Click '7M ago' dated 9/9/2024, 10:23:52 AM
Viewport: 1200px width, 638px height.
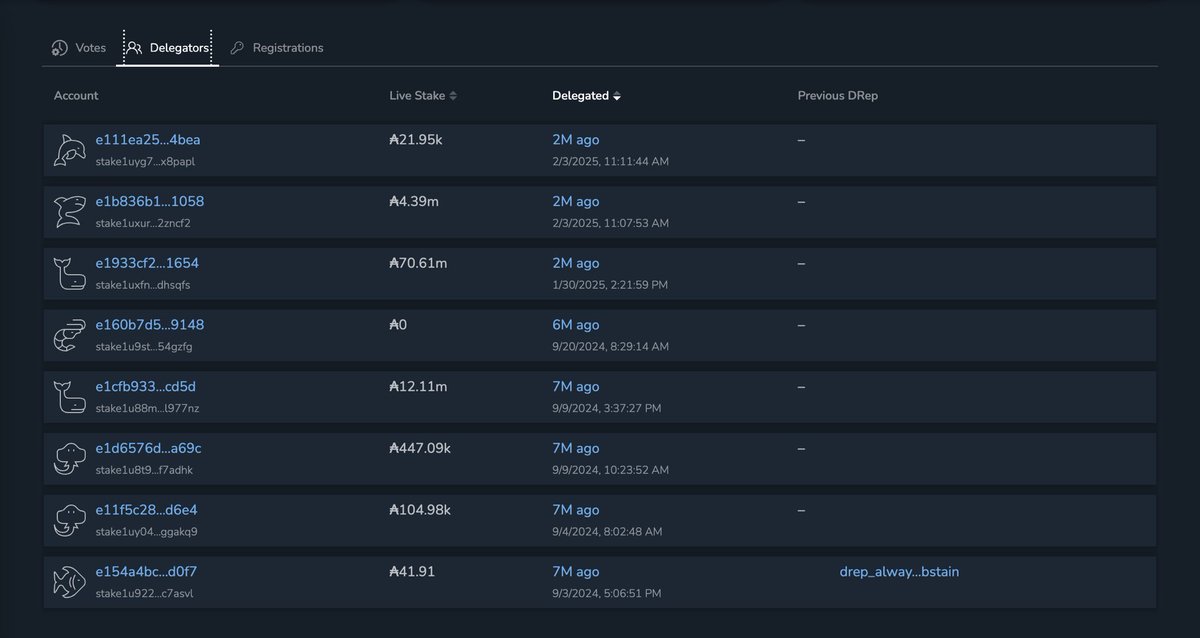pyautogui.click(x=576, y=450)
